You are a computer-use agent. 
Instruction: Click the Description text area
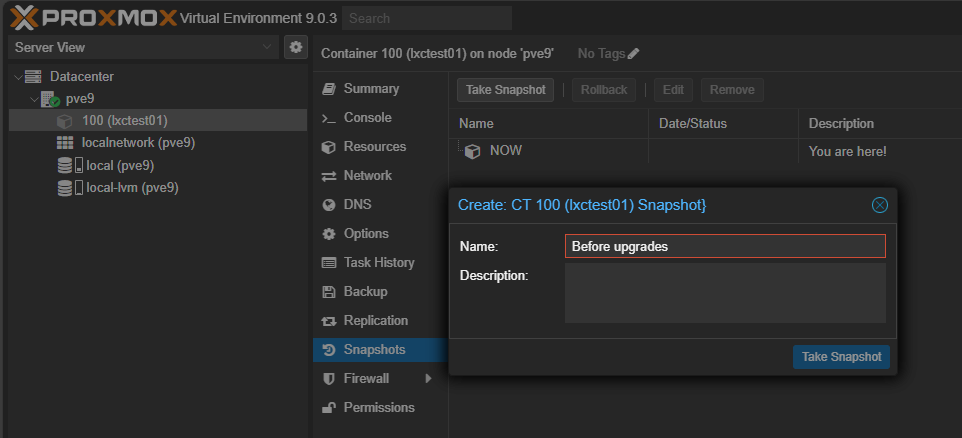click(725, 293)
